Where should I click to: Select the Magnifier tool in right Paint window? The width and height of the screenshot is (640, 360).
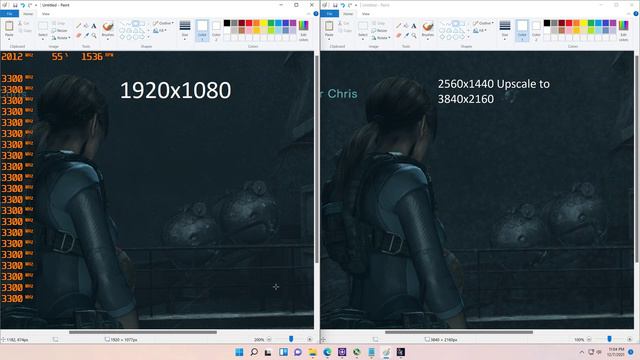pos(414,36)
